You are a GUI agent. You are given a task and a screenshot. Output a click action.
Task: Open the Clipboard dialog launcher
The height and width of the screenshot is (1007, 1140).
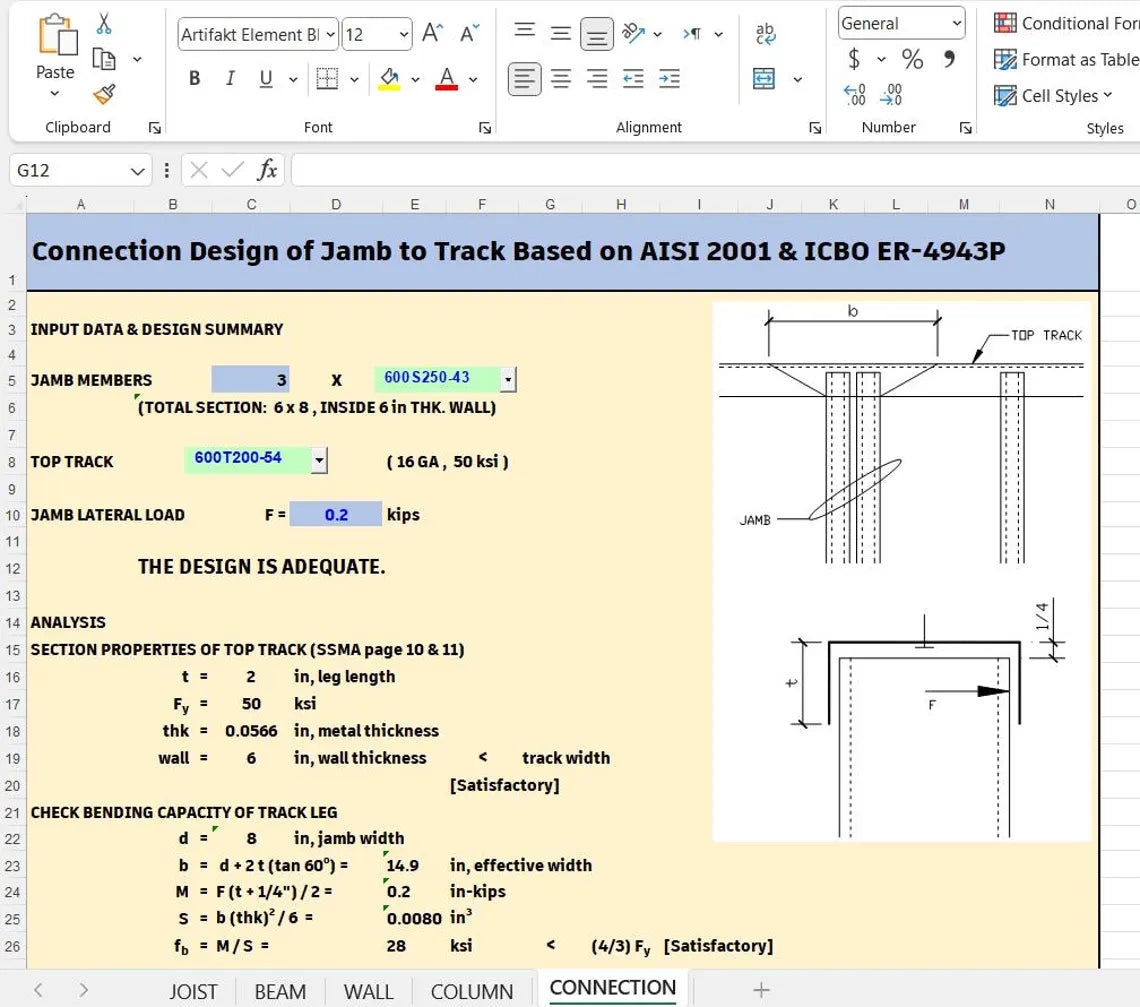pos(154,128)
